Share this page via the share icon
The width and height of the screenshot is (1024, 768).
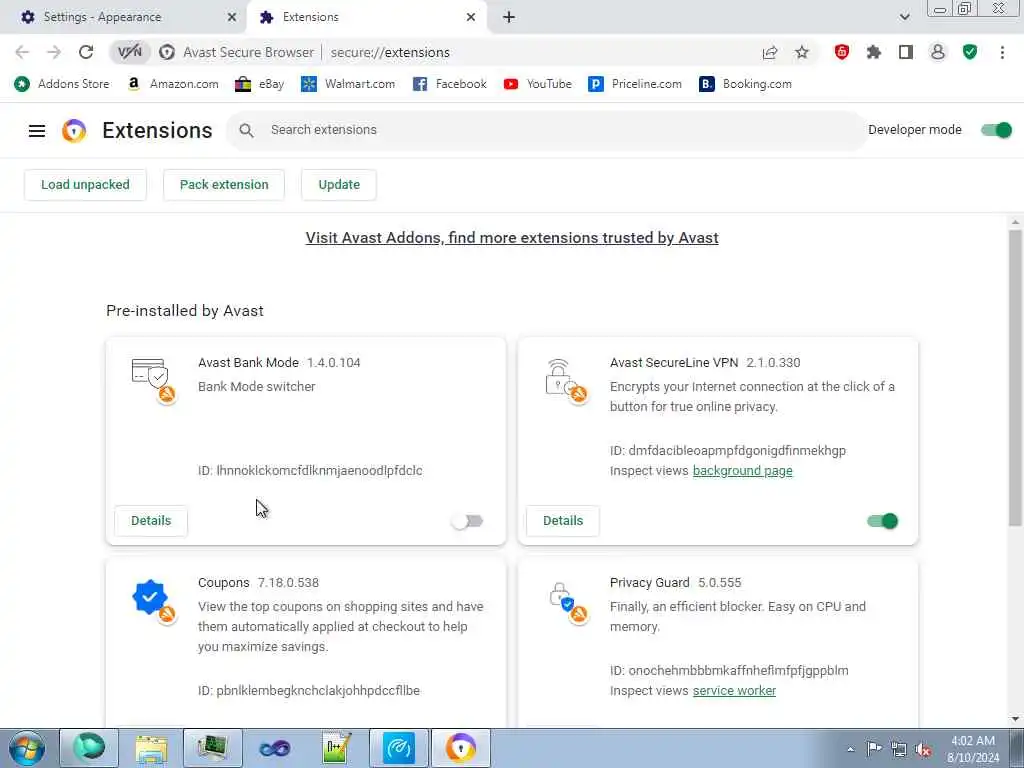(770, 52)
